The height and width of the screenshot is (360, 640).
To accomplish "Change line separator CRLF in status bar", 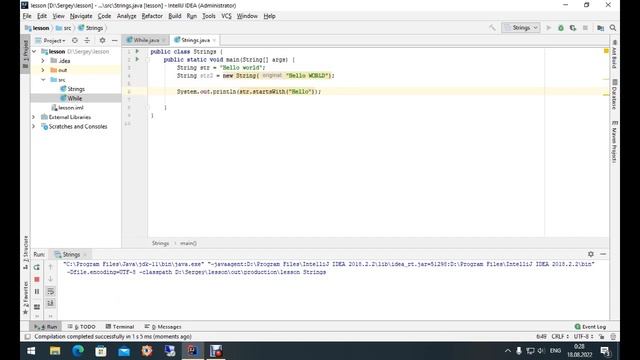I will click(560, 337).
